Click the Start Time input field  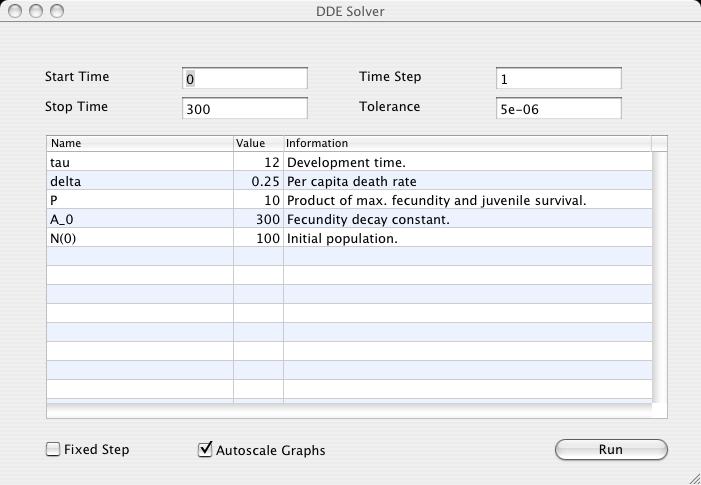coord(245,79)
